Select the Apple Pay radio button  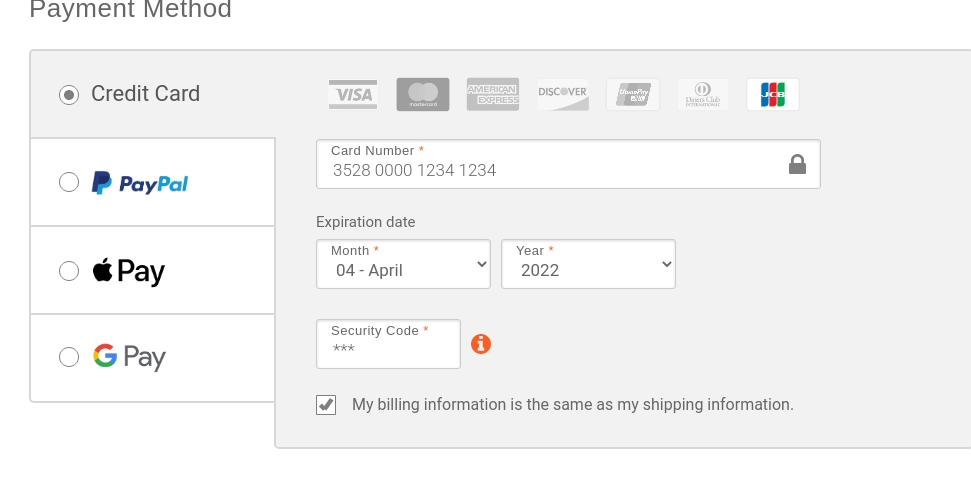[69, 271]
